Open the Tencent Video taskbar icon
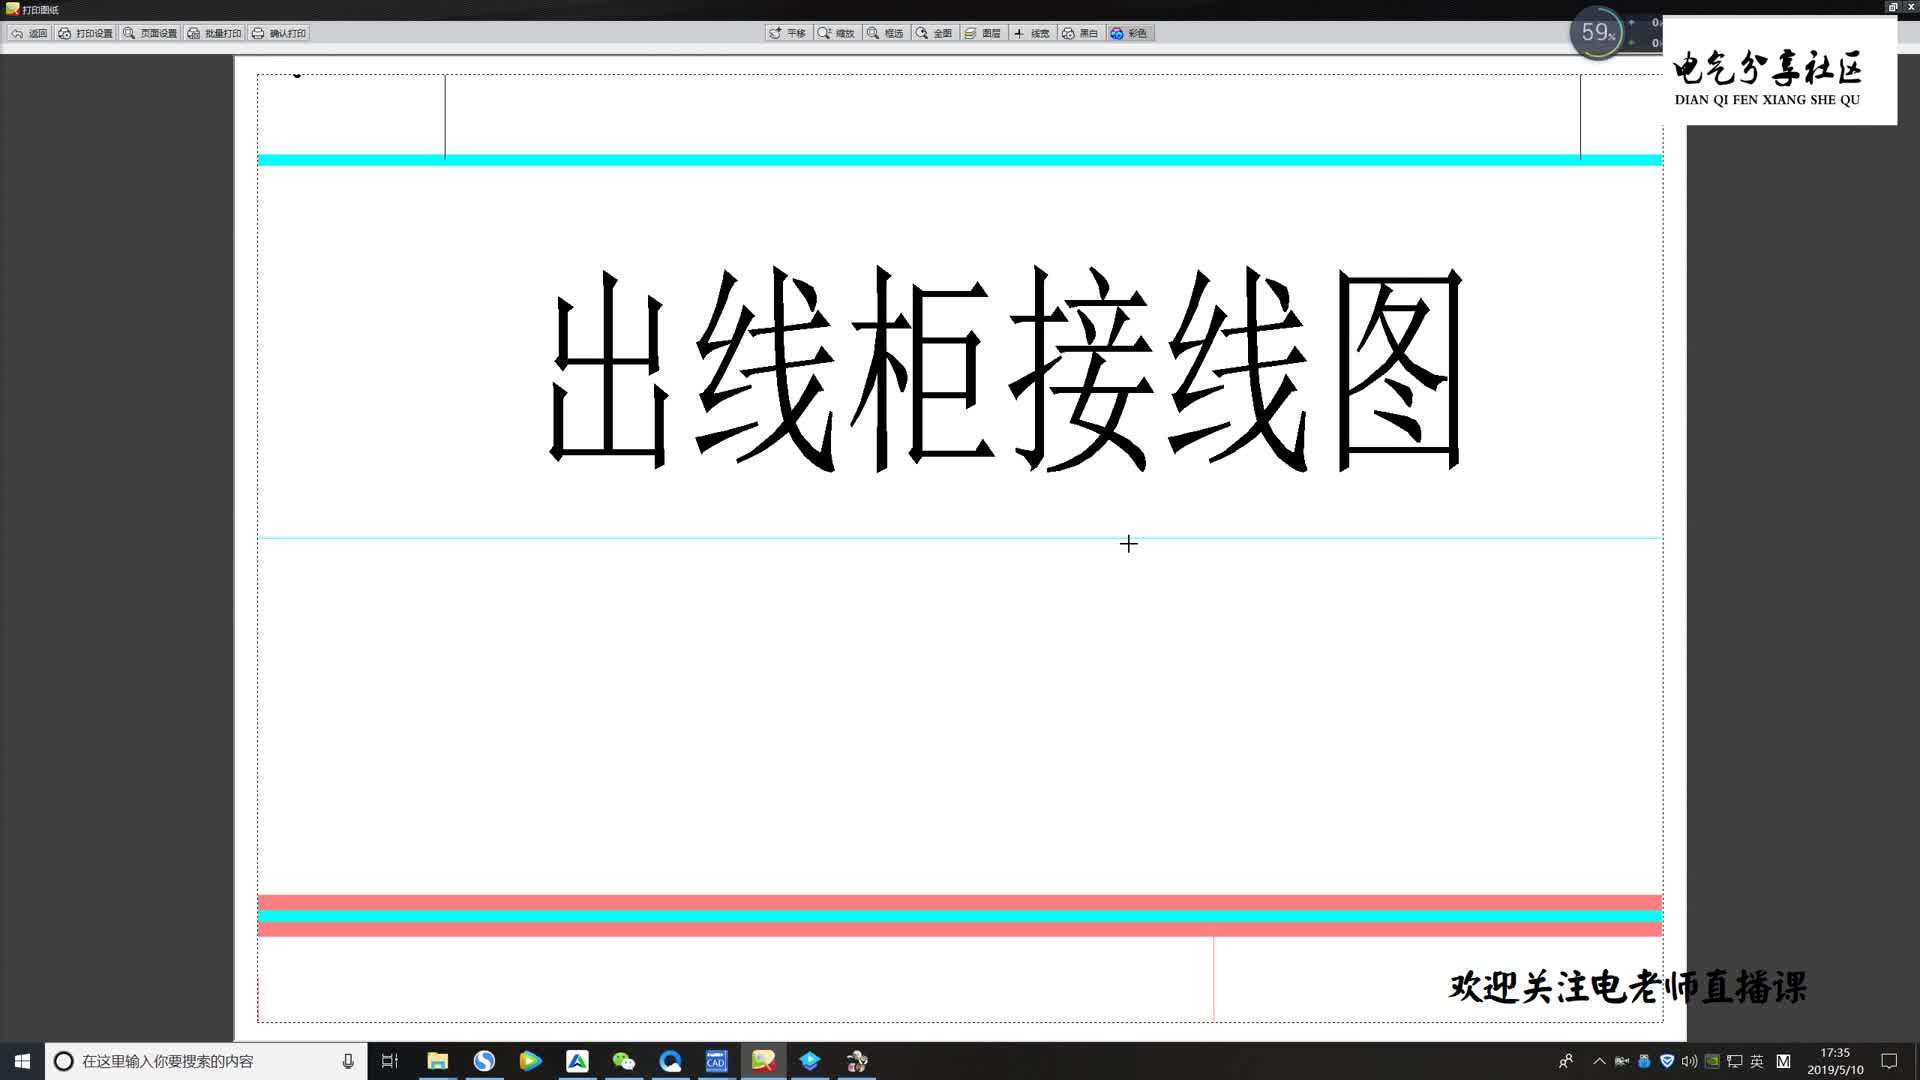Viewport: 1920px width, 1080px height. coord(530,1061)
